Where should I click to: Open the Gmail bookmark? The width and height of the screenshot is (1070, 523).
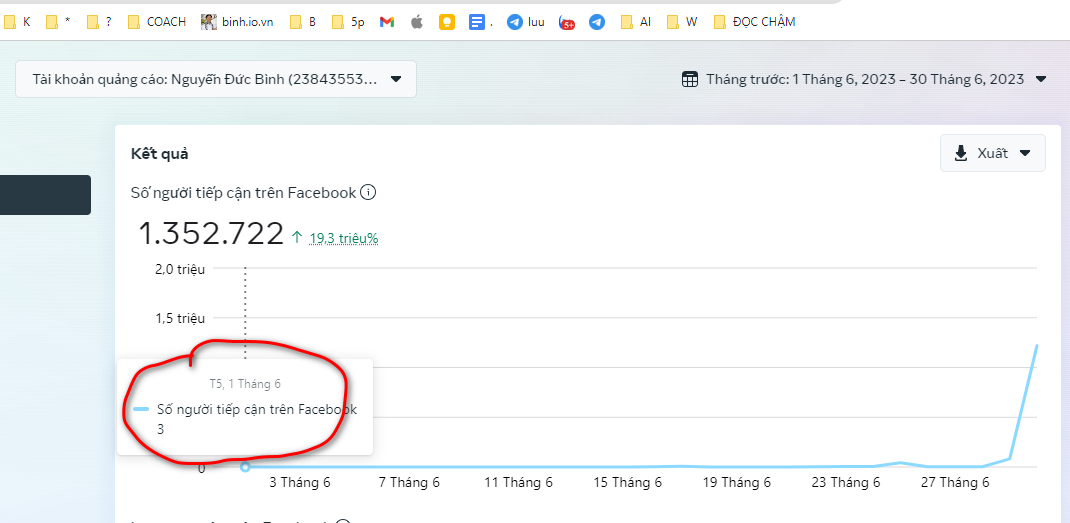387,22
